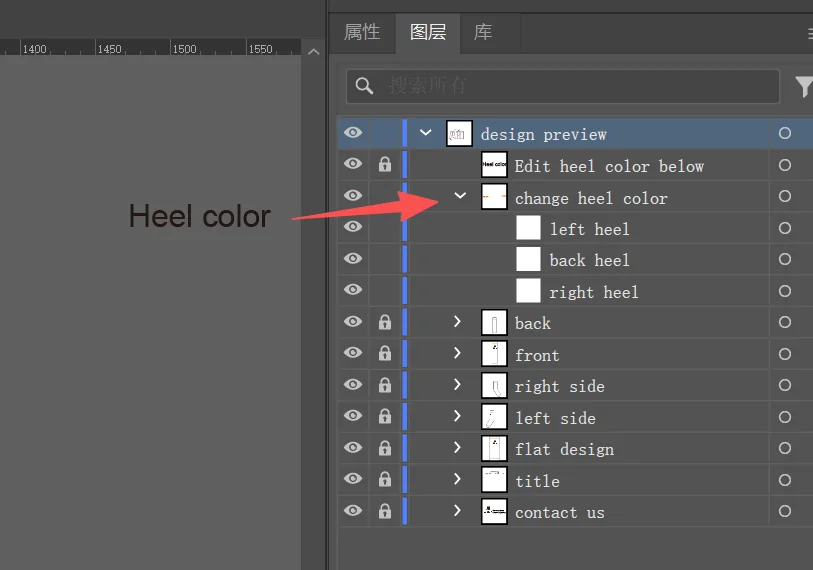Click the left side target circle

[784, 417]
